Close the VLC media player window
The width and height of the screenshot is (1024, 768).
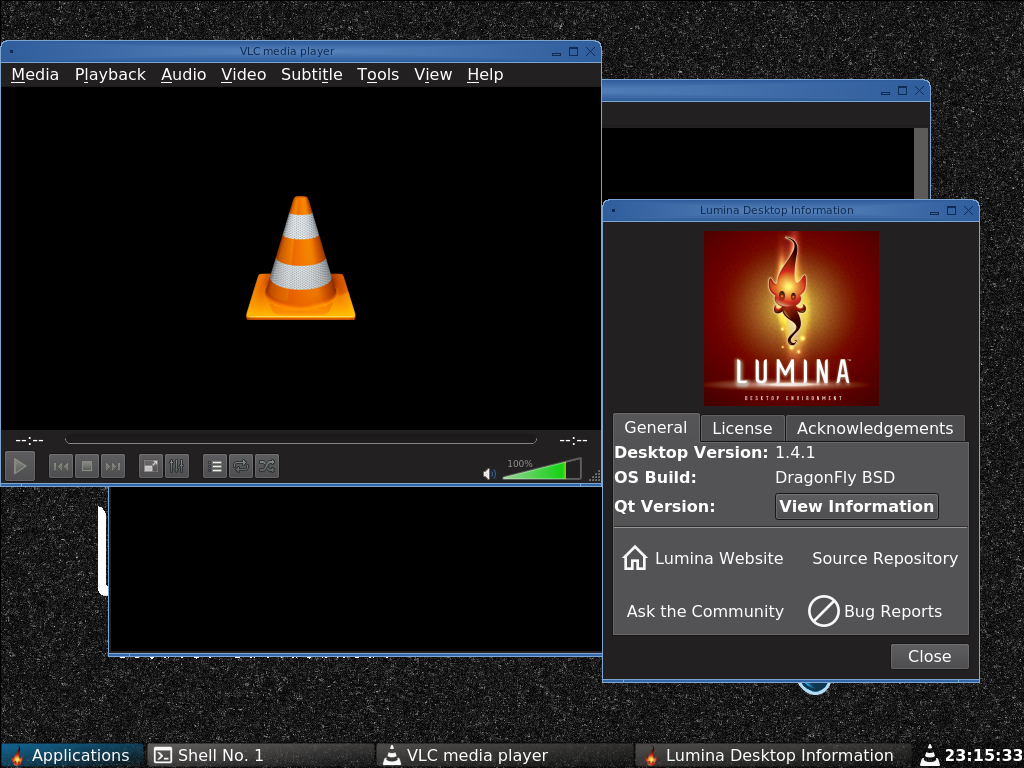590,52
